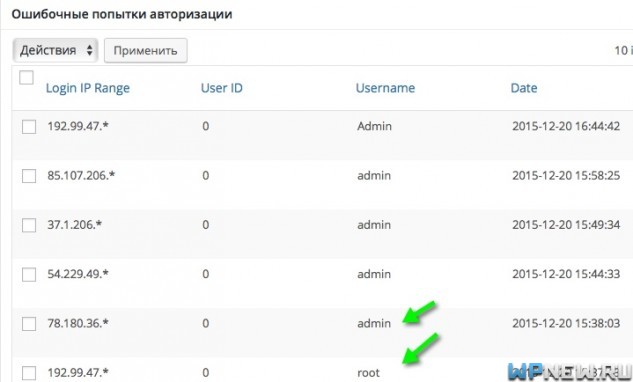Click User ID value 0 in 85.107.206.* row
Image resolution: width=633 pixels, height=382 pixels.
tap(205, 176)
